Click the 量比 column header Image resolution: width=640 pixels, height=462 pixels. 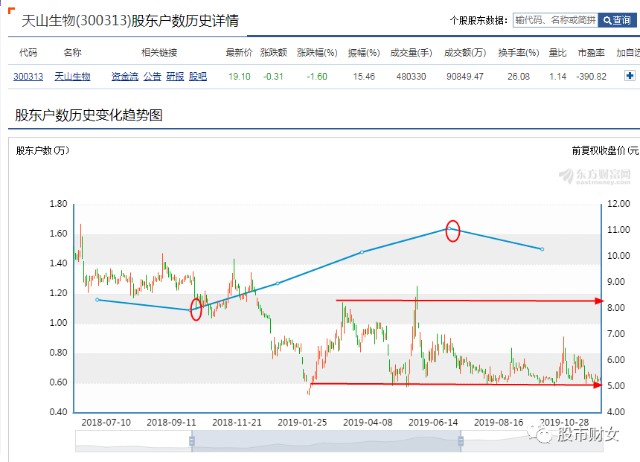(x=558, y=53)
